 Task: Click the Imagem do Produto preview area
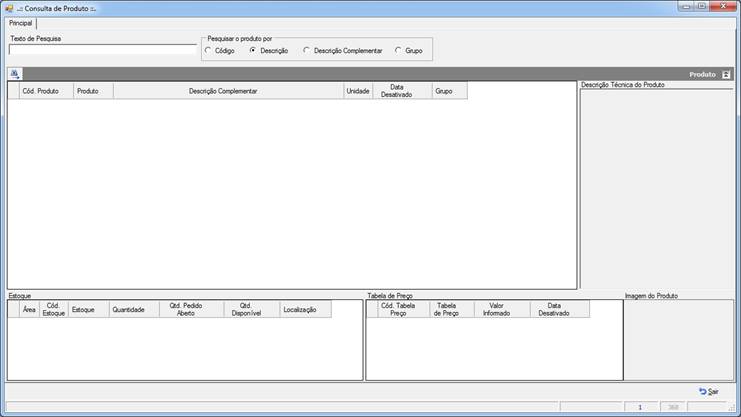[679, 339]
